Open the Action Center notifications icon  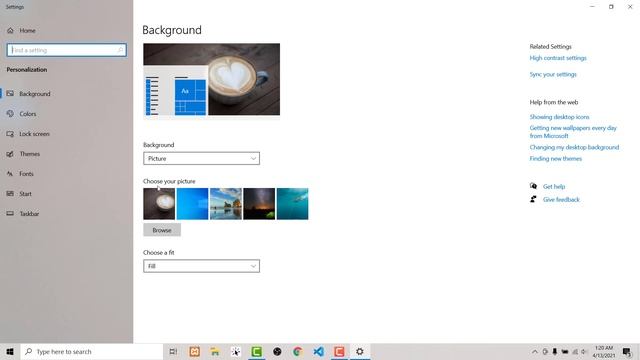[627, 351]
